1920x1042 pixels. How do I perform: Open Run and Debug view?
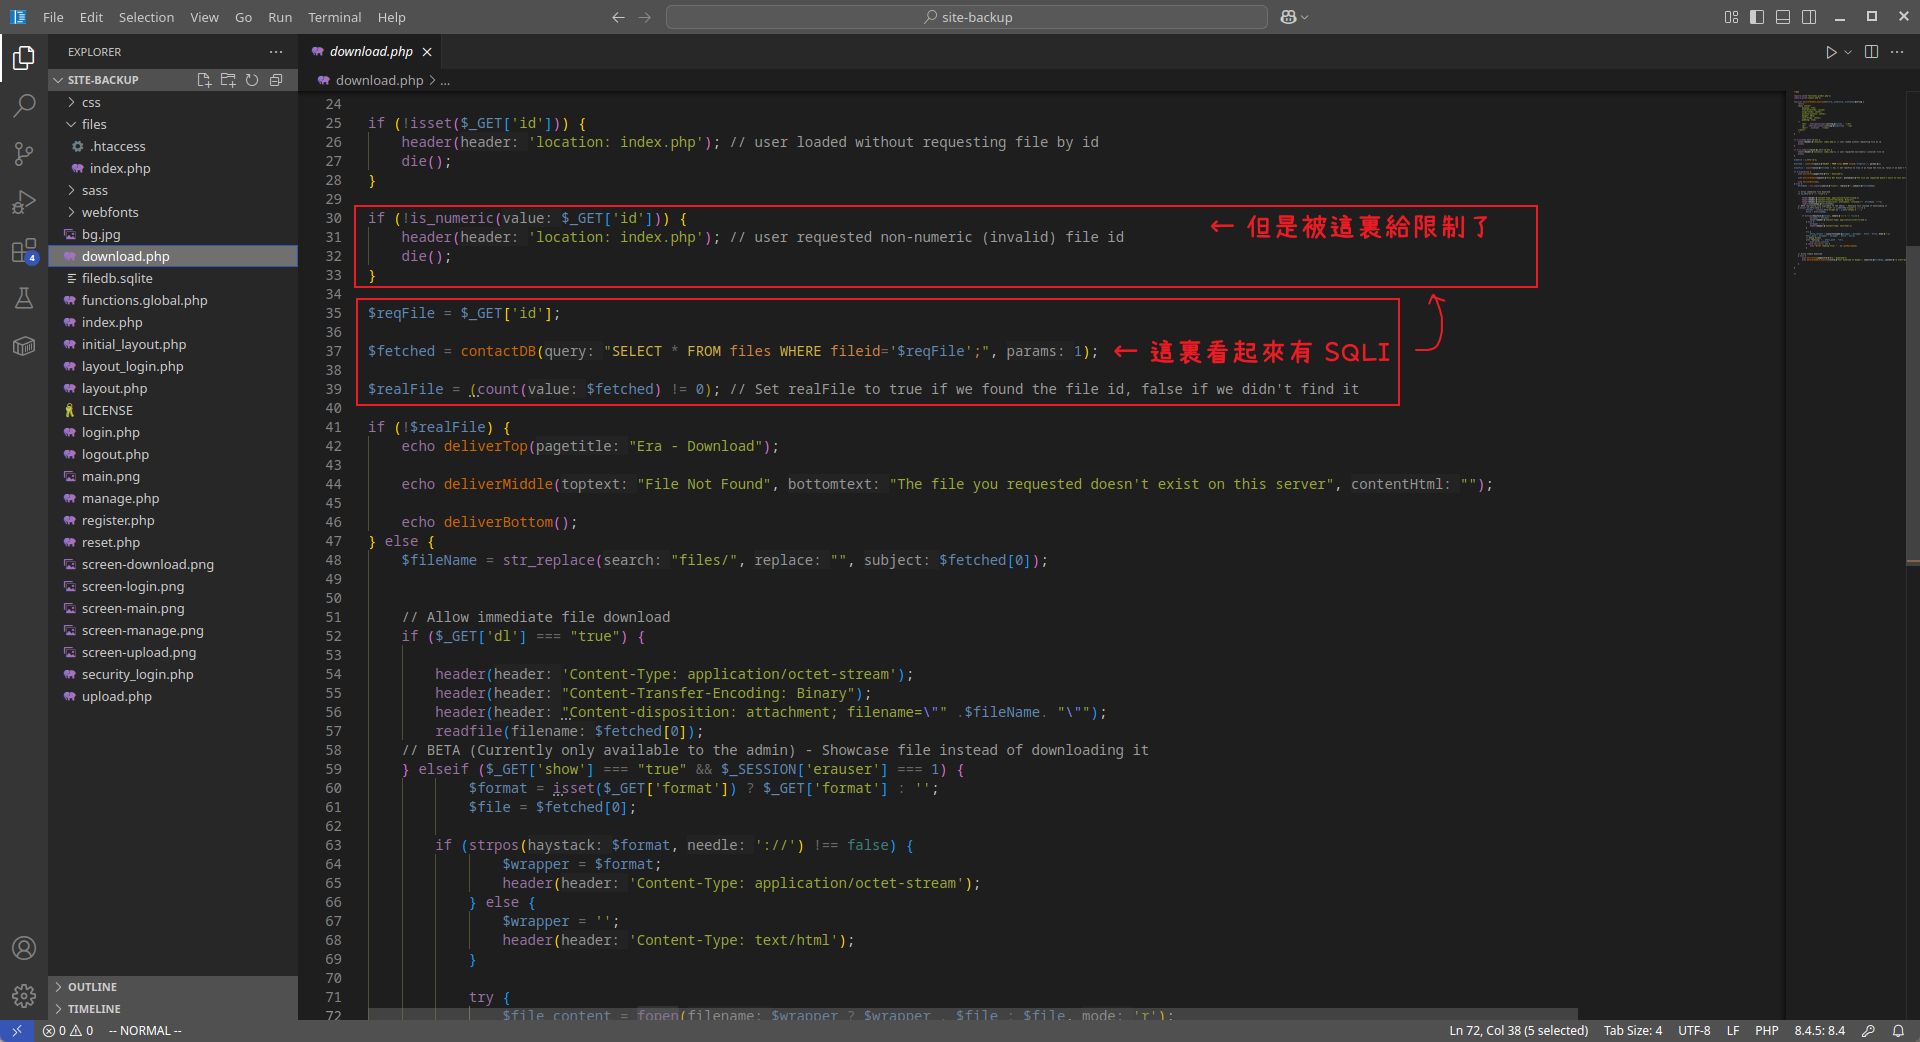24,202
